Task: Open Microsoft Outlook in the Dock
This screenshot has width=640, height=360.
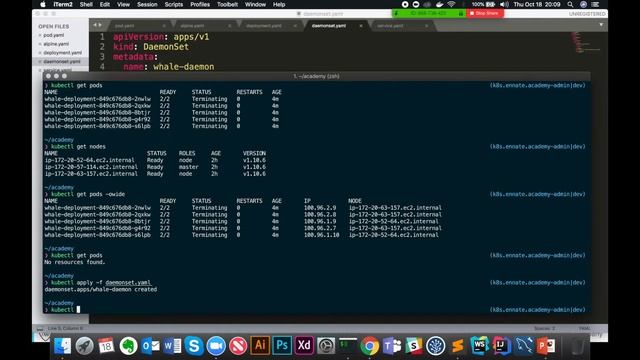Action: 150,346
